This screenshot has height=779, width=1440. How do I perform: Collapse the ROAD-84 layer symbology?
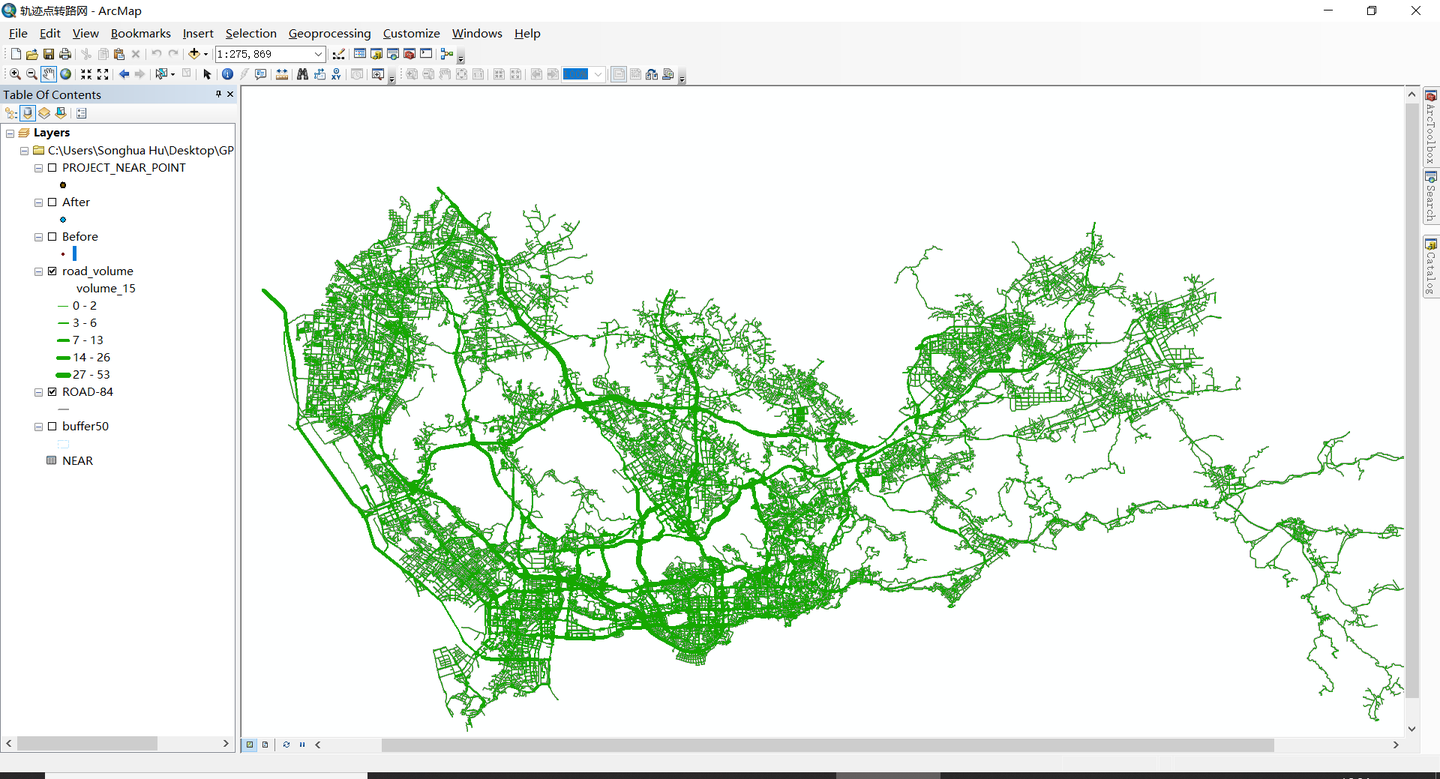point(38,392)
